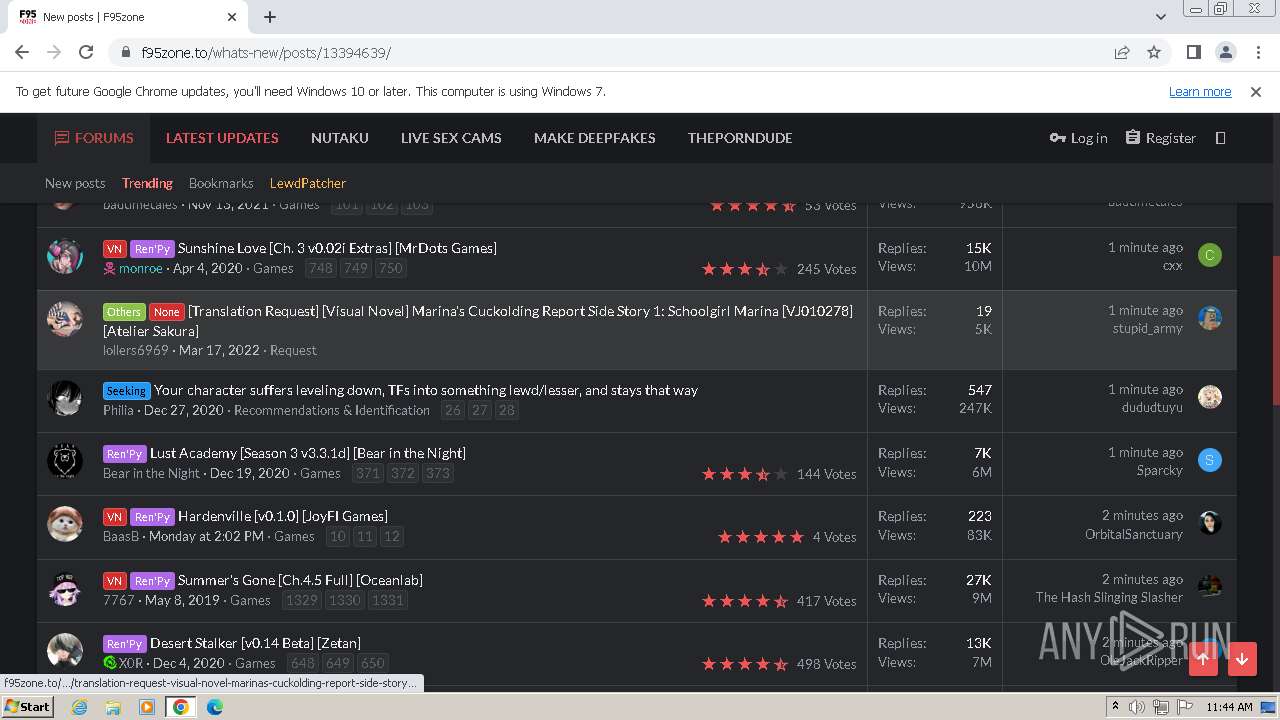
Task: Open Hardenville thread title
Action: [x=283, y=516]
